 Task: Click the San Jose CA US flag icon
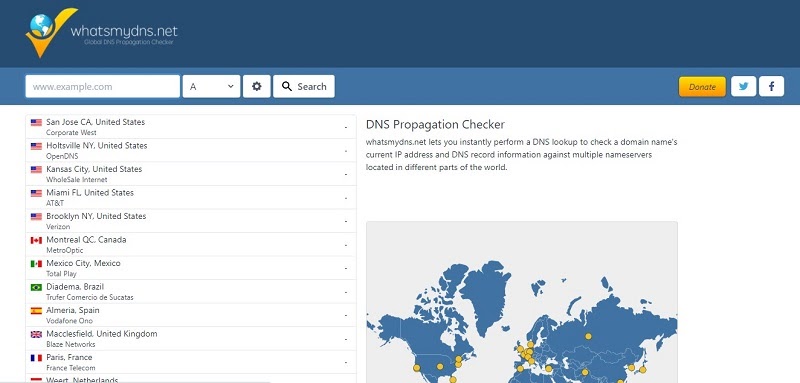[x=36, y=122]
